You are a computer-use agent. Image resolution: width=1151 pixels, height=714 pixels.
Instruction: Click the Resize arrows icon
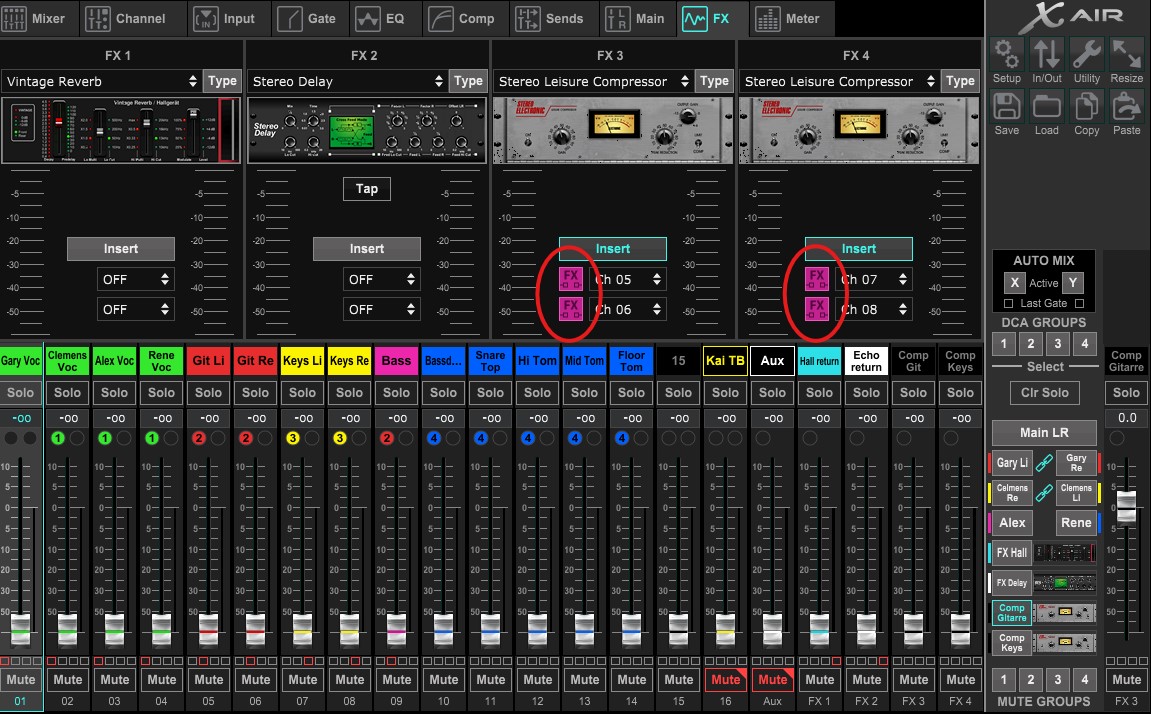click(1127, 55)
